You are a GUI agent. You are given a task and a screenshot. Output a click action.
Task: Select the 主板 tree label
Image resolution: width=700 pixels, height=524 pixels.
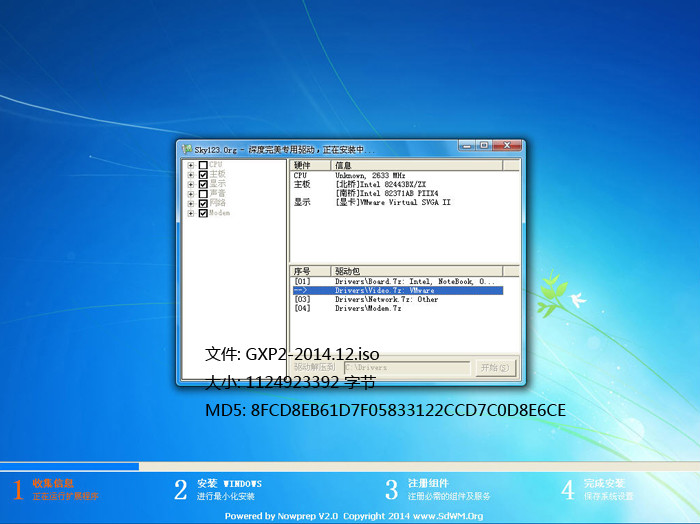(217, 175)
